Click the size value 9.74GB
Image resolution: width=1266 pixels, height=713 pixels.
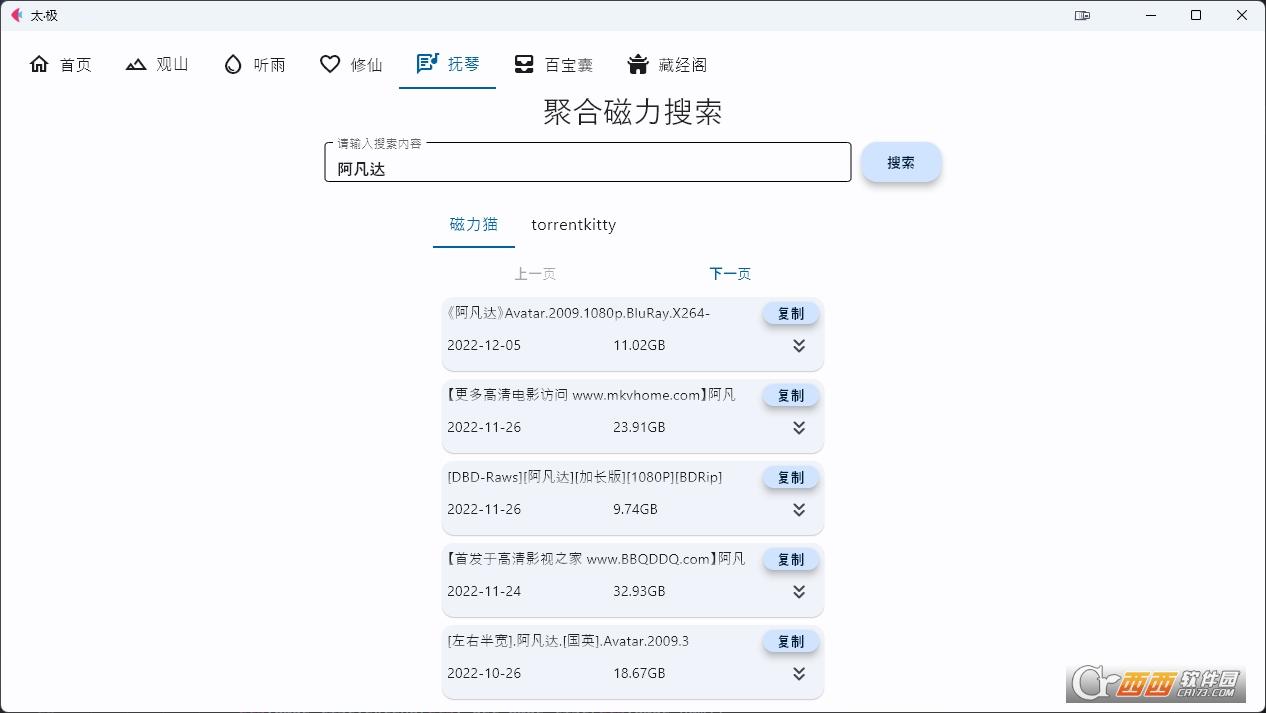635,509
